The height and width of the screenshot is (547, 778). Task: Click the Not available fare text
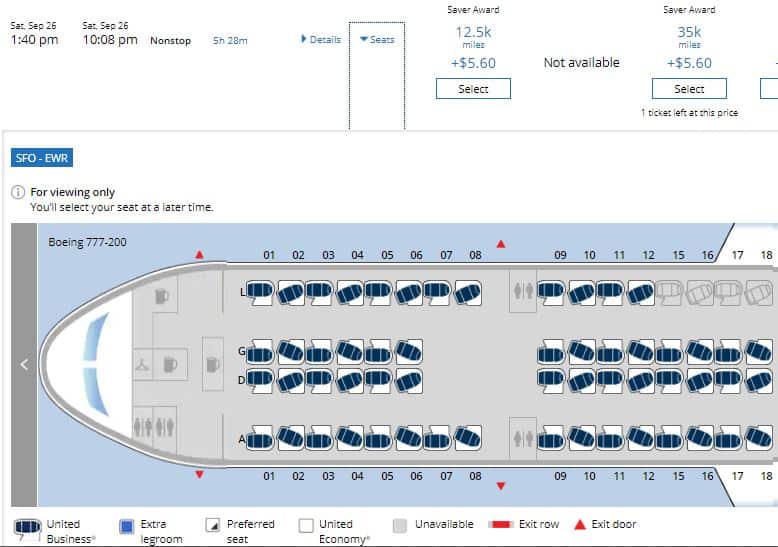[582, 63]
